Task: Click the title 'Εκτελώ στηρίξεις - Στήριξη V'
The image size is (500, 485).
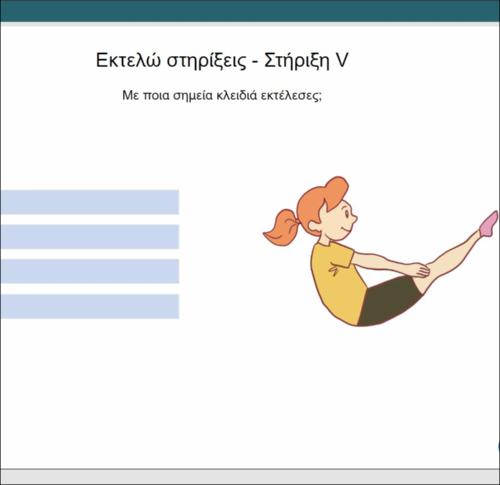Action: (x=222, y=60)
